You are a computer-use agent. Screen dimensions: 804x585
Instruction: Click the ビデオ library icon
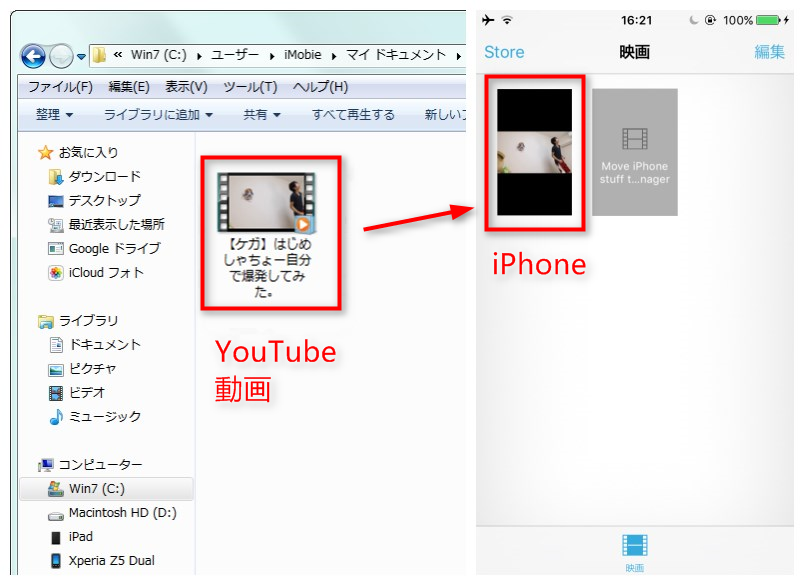[x=55, y=393]
